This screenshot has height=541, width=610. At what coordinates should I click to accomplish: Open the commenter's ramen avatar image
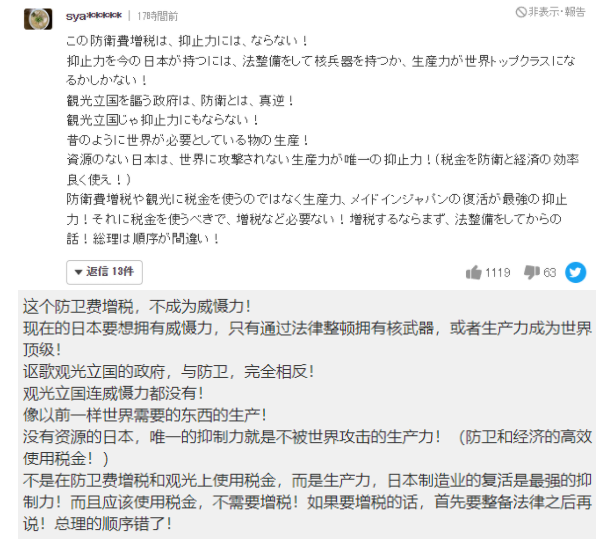[x=38, y=19]
